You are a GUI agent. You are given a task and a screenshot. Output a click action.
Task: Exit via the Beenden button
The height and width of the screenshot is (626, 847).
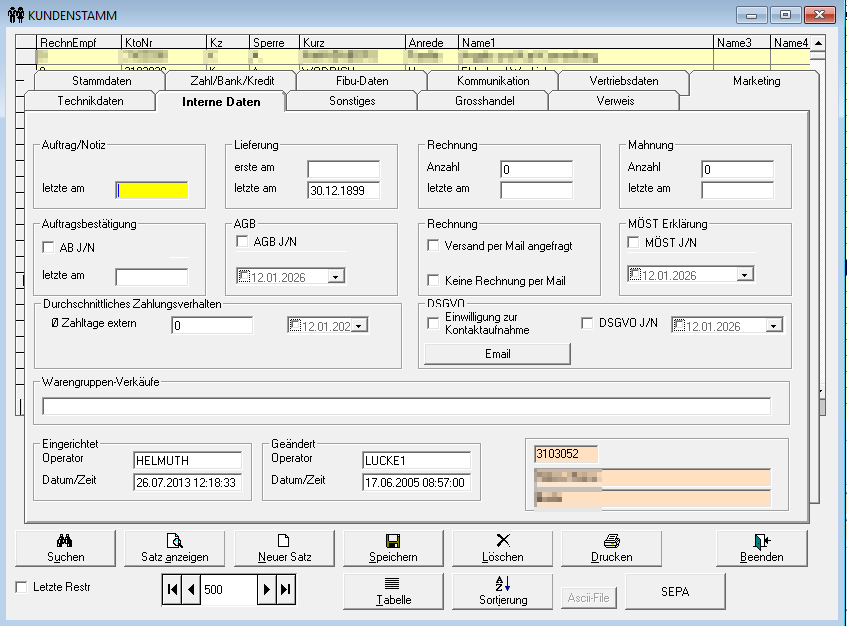click(761, 548)
